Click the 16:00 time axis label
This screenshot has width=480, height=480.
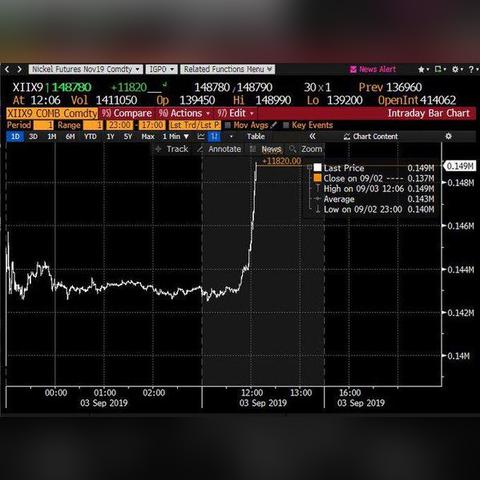point(350,393)
